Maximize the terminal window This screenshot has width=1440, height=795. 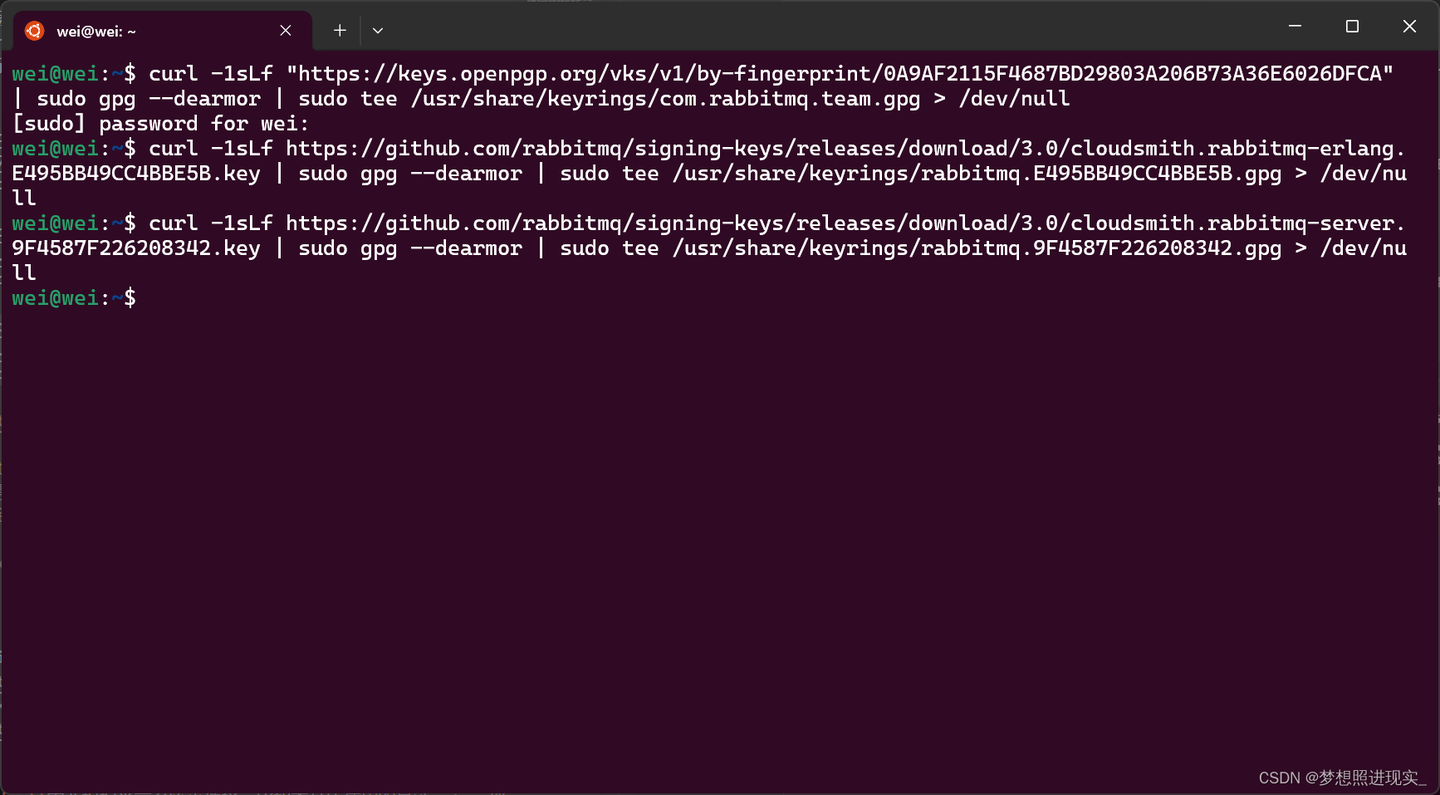[x=1352, y=27]
